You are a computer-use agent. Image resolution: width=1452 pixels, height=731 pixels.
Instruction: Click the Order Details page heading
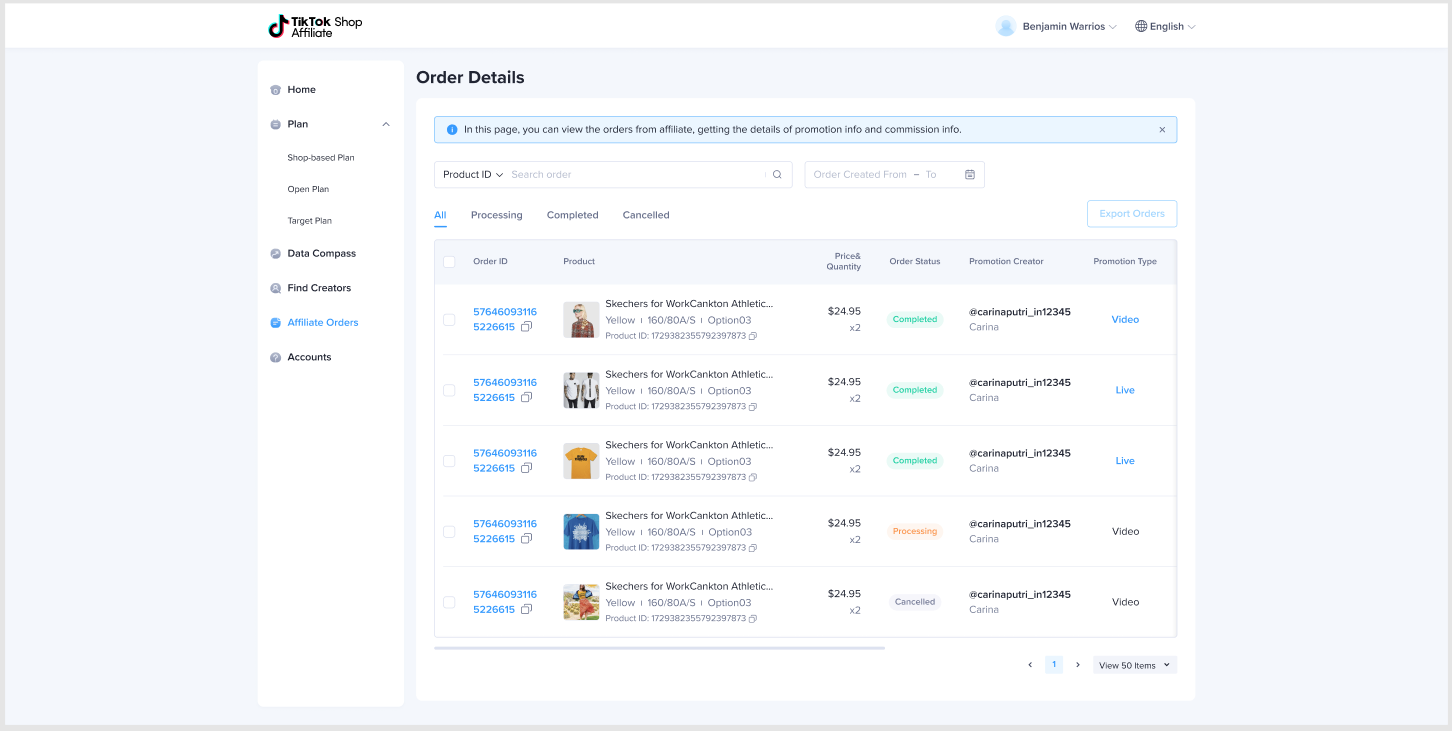click(470, 78)
